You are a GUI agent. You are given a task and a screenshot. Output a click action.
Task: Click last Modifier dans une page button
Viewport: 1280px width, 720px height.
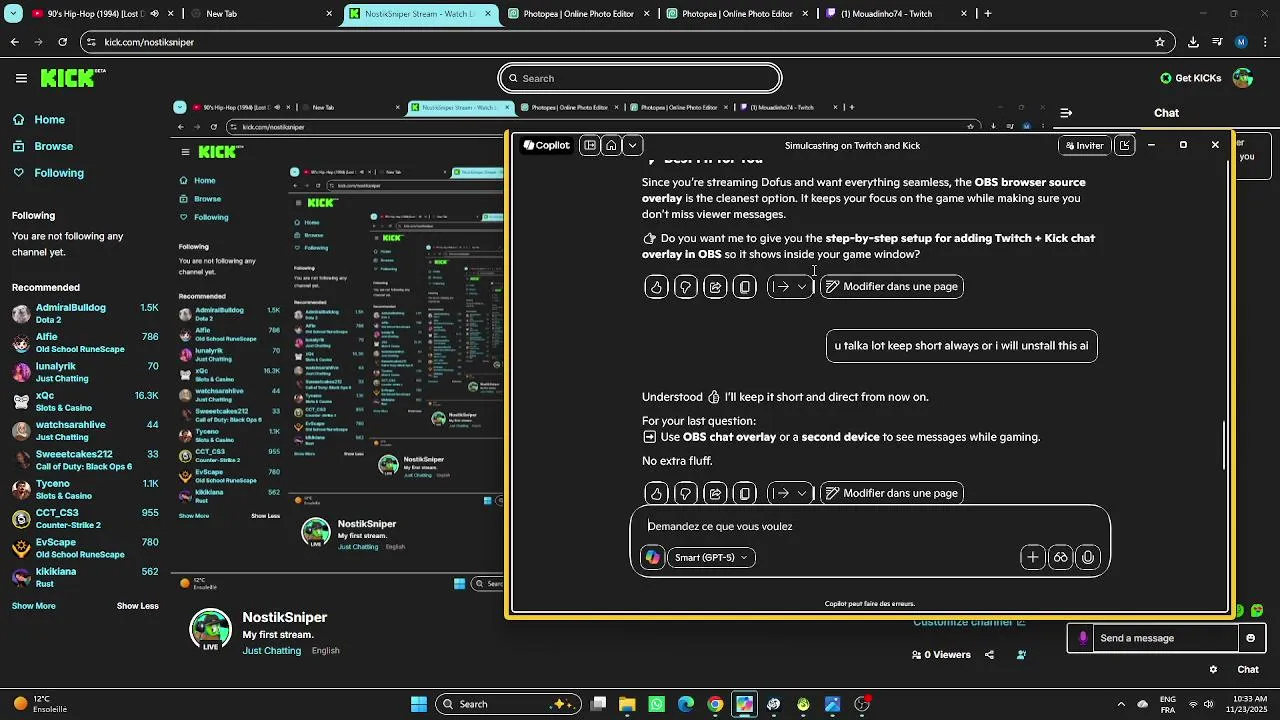tap(892, 493)
